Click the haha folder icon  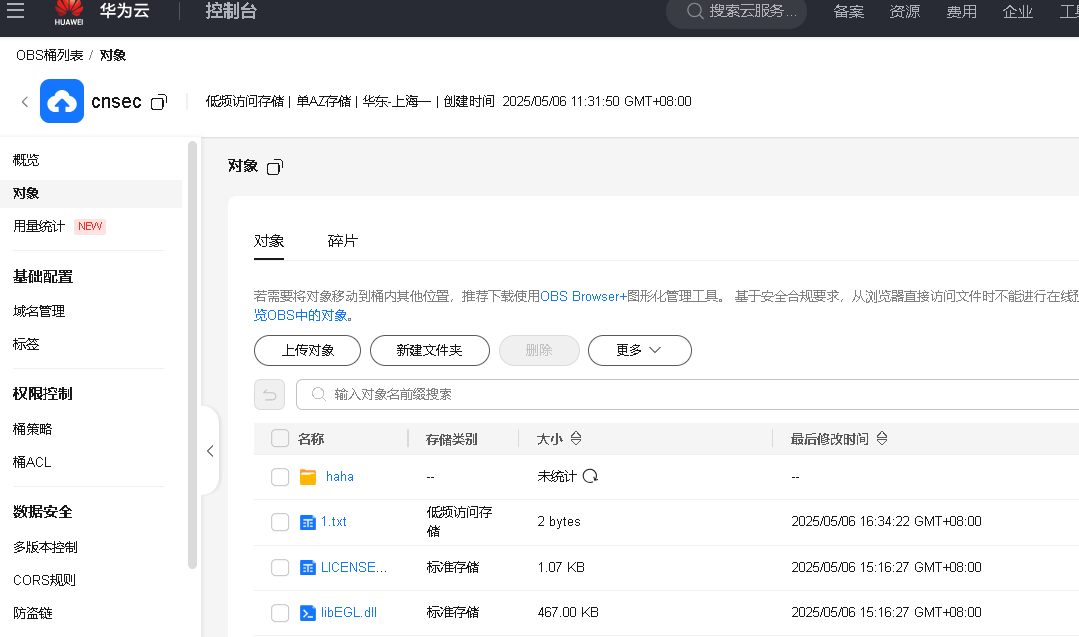tap(308, 477)
